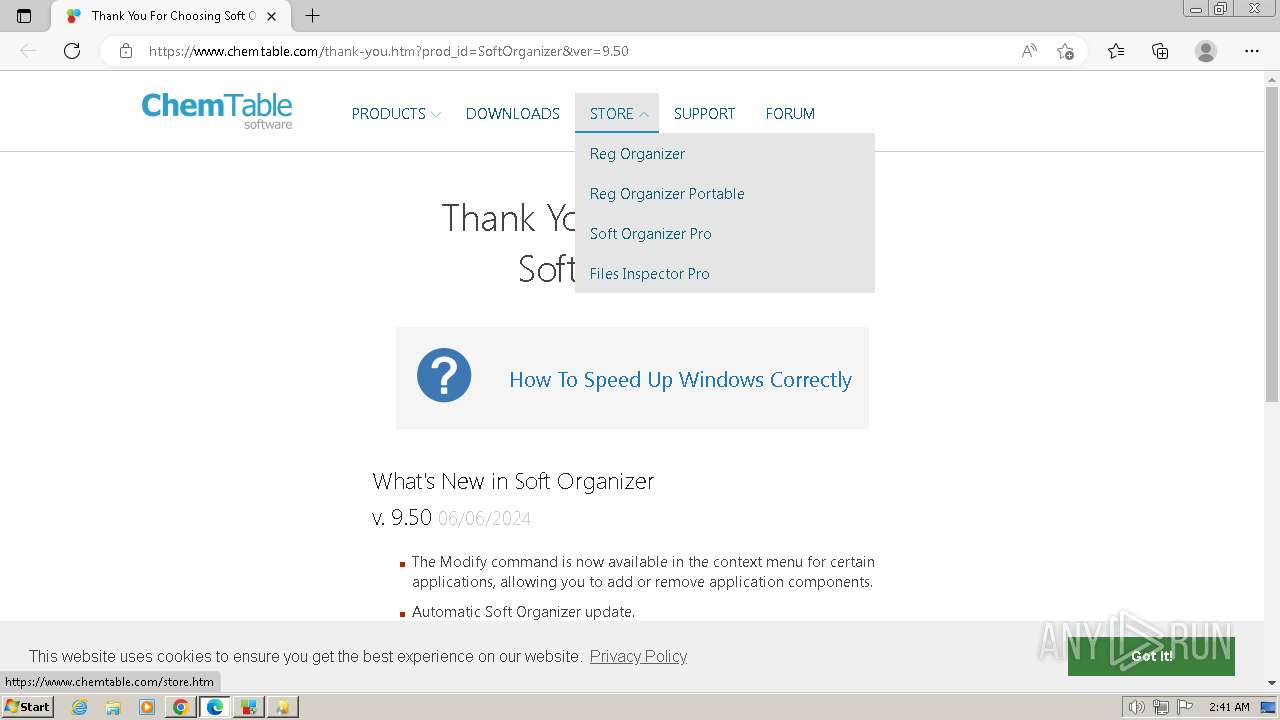
Task: Accept cookies with Got it! button
Action: [x=1151, y=656]
